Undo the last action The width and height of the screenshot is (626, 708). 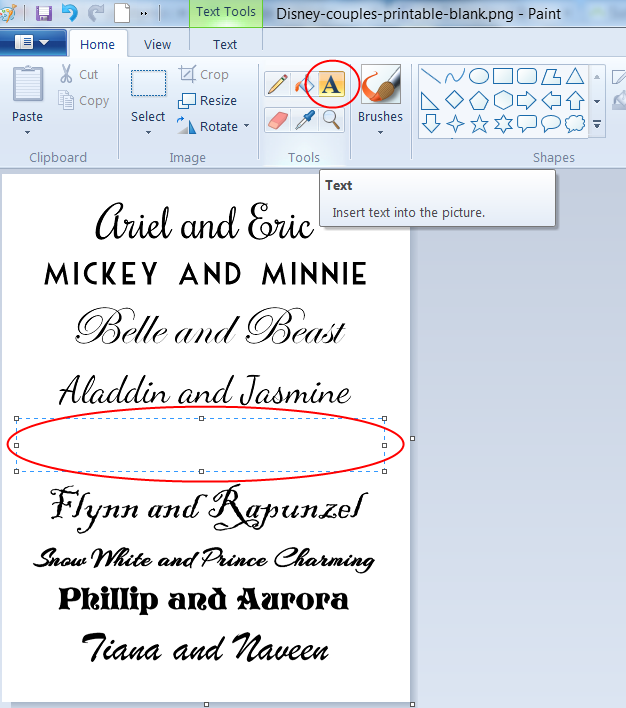point(70,13)
